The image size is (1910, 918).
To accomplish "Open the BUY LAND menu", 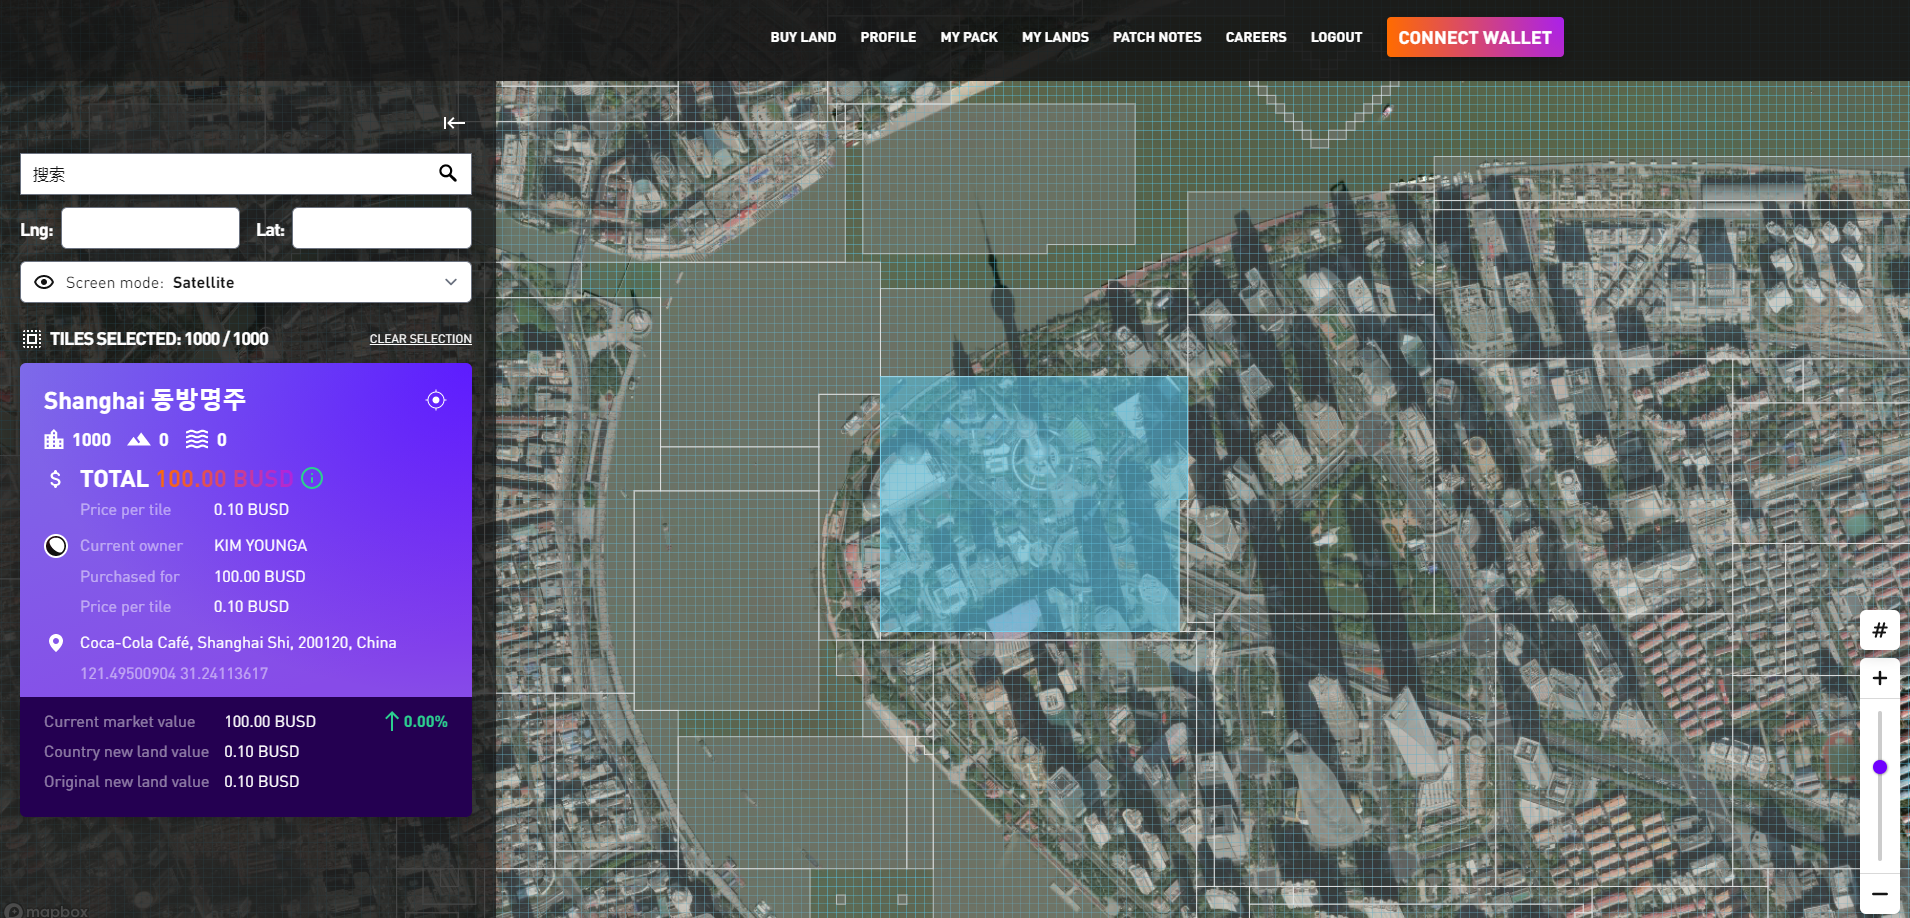I will pos(803,37).
